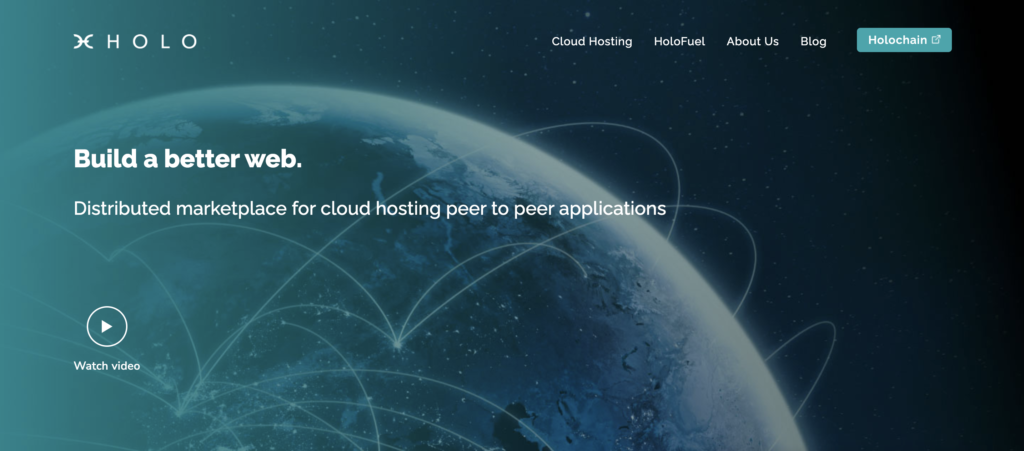Click the Holo logo
The image size is (1024, 451).
pyautogui.click(x=135, y=42)
